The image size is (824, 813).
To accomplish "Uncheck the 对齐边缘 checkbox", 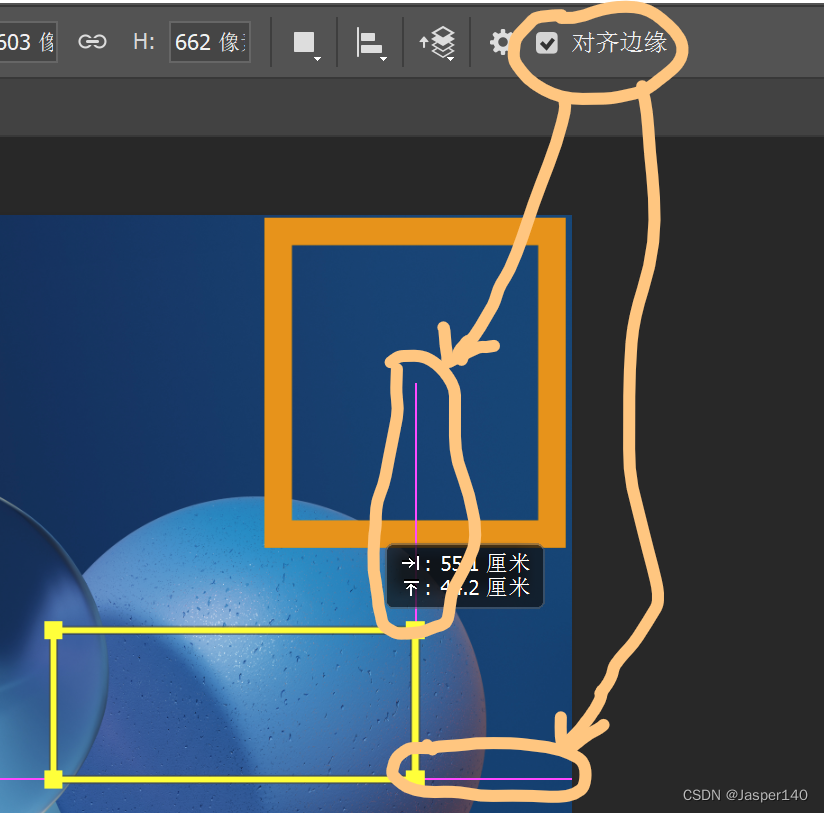I will point(547,43).
